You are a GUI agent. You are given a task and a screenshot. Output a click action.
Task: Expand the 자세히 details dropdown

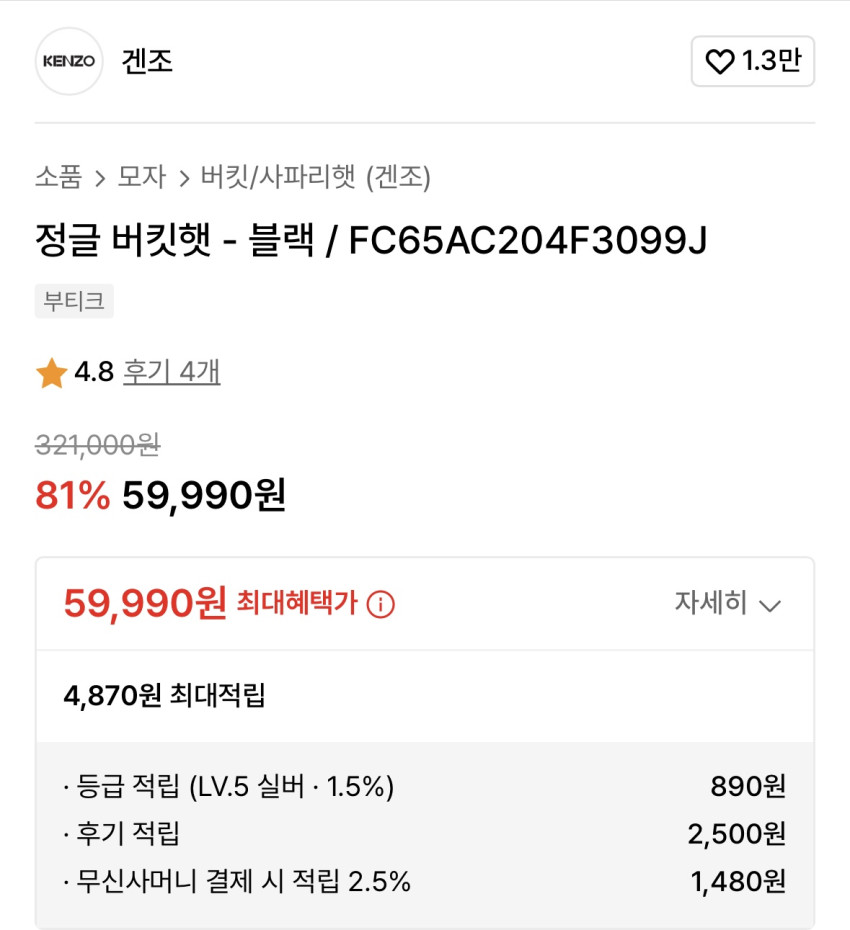[727, 604]
